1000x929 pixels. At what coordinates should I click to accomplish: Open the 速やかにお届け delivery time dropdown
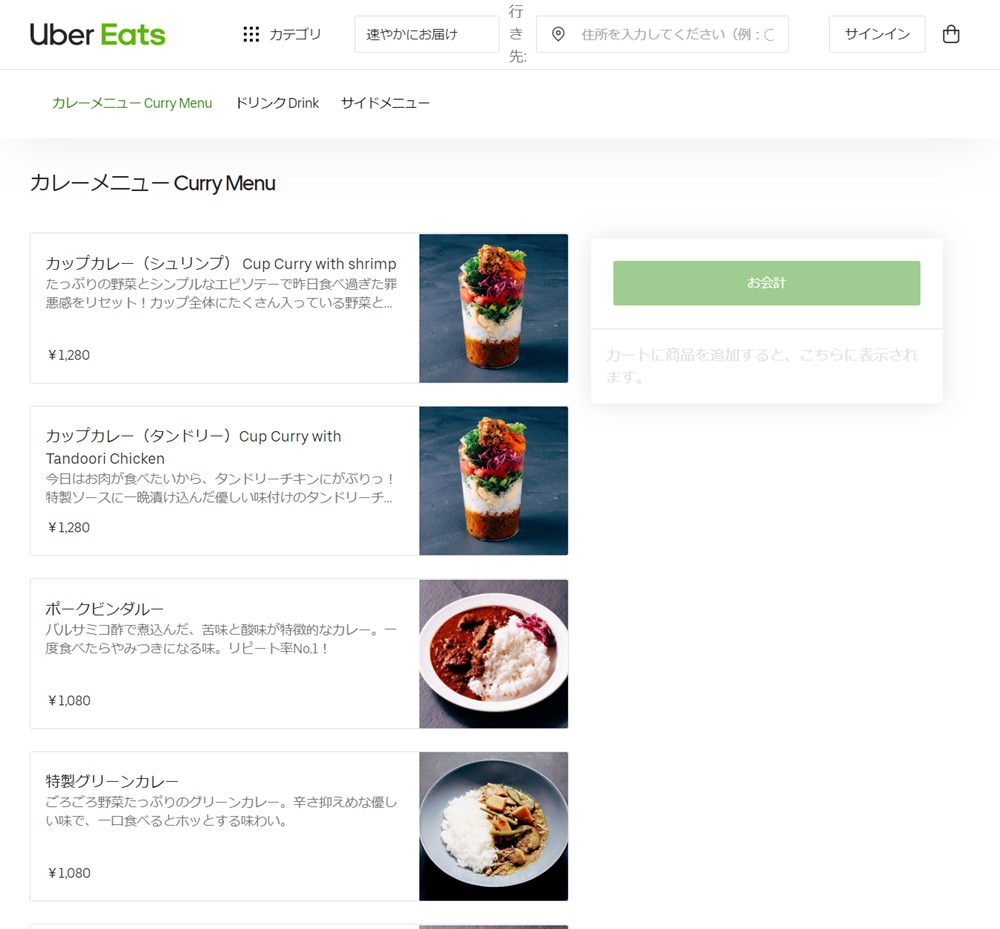tap(427, 34)
